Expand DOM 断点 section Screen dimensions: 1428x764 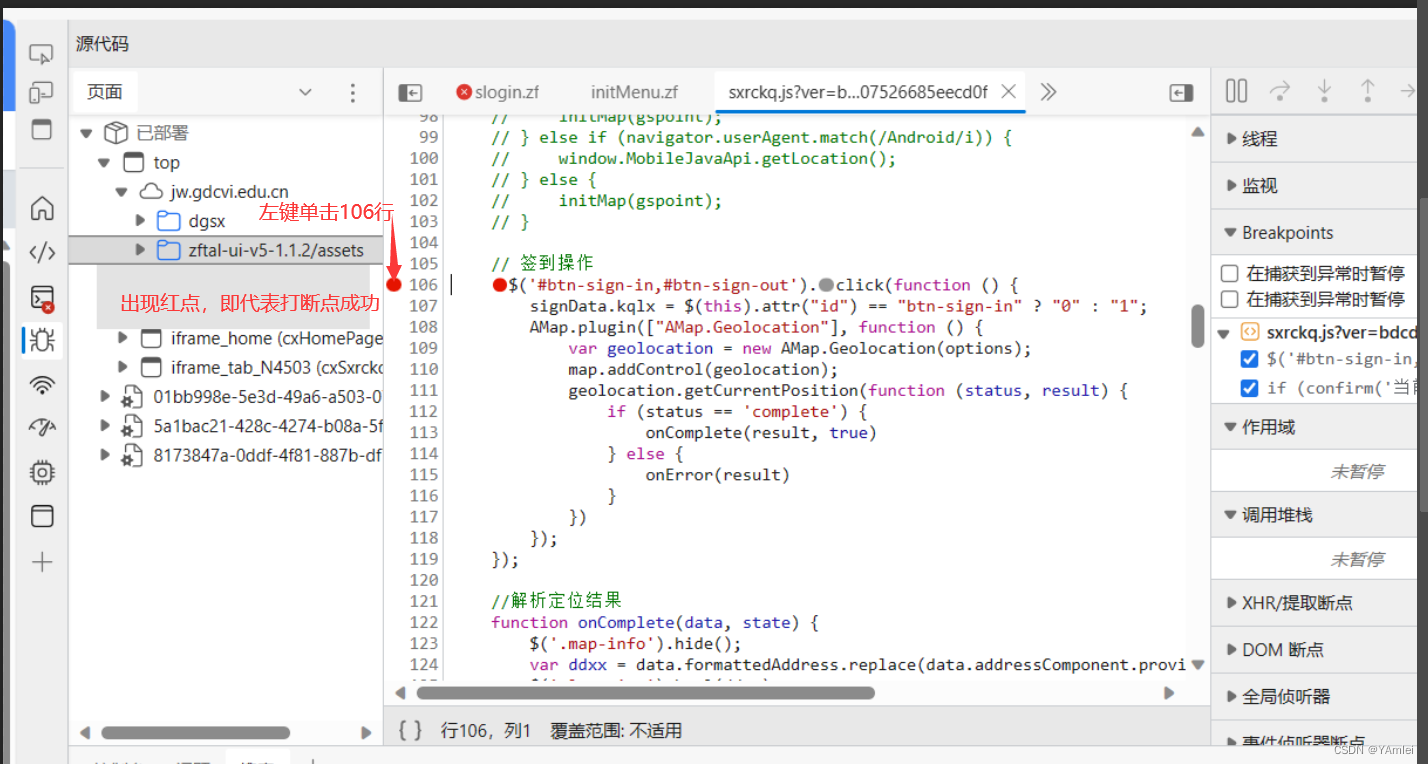click(x=1231, y=650)
